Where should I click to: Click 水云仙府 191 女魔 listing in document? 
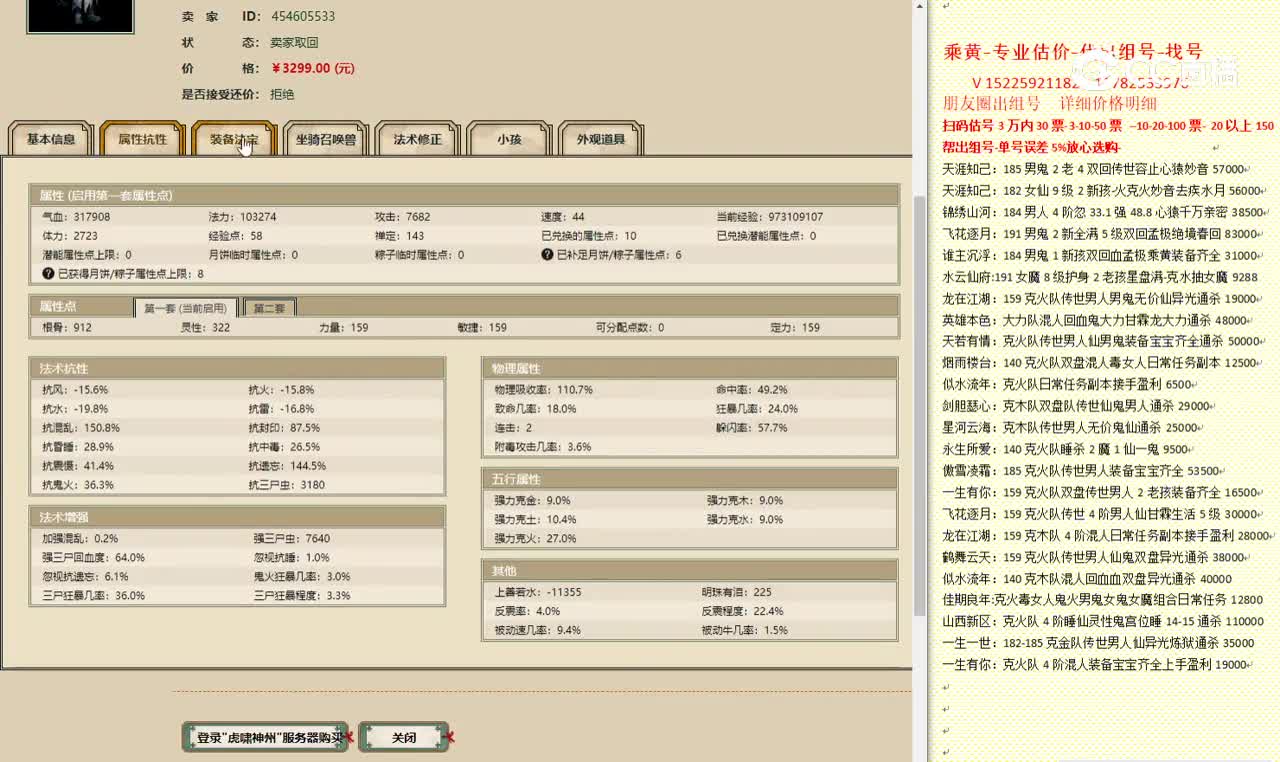[x=1100, y=277]
